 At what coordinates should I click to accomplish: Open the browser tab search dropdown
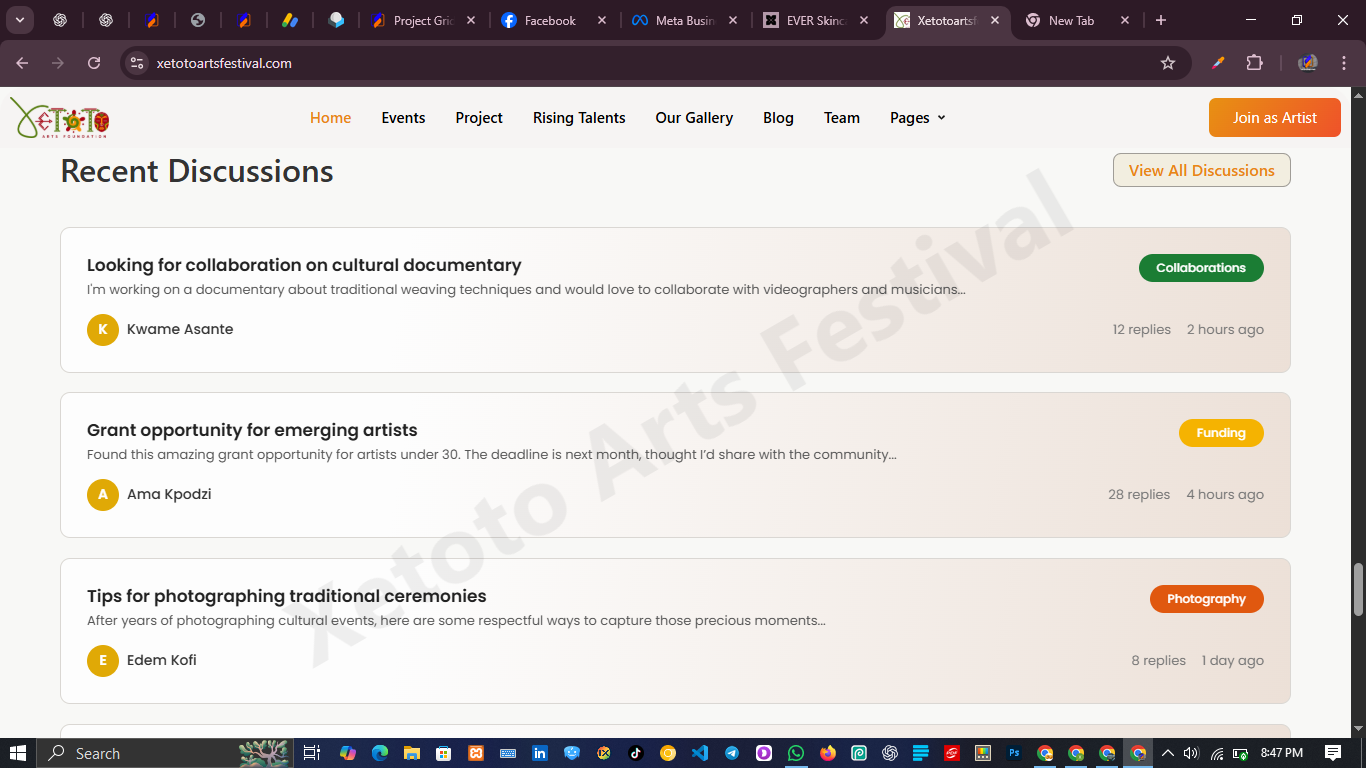click(x=20, y=20)
